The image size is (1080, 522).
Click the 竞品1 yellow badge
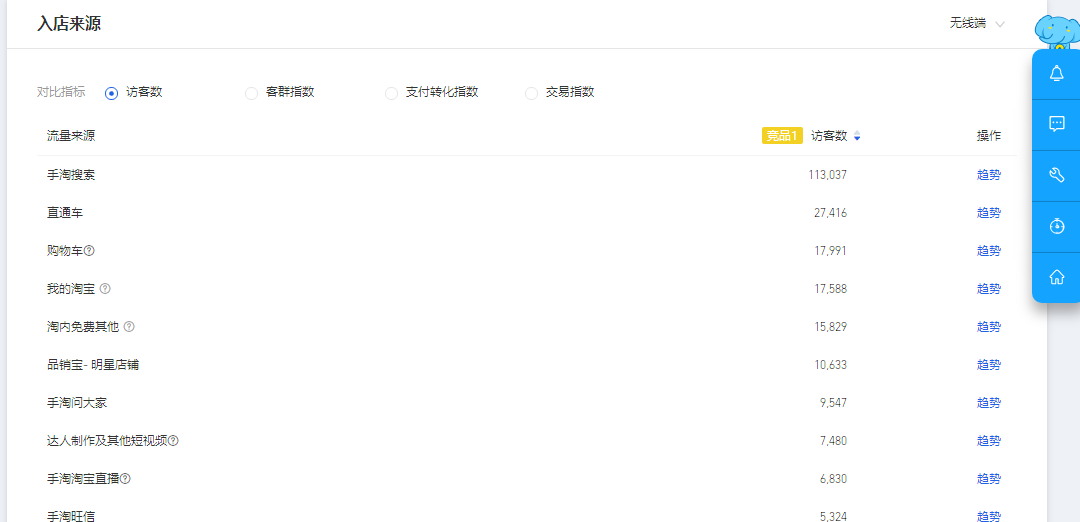click(782, 136)
